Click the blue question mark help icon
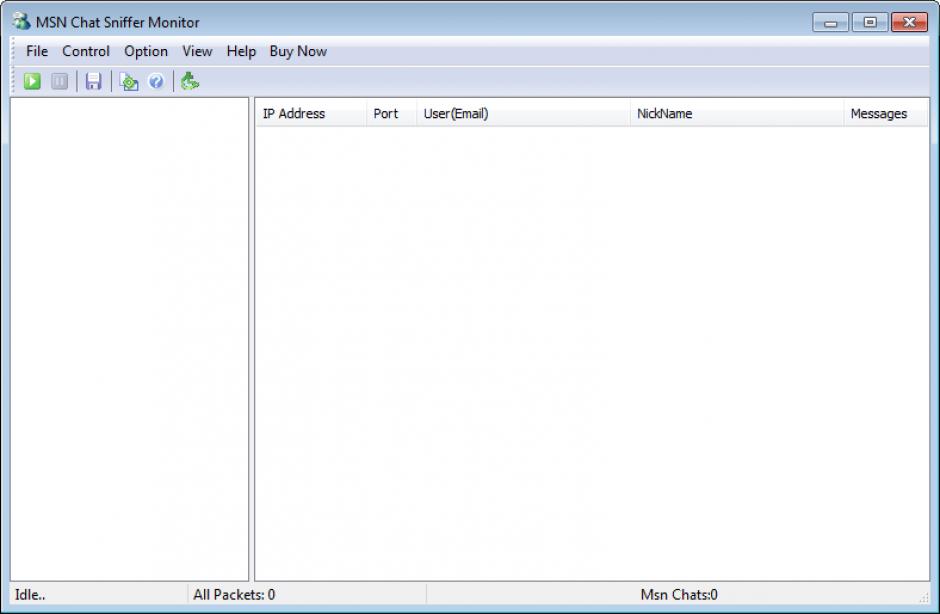 [156, 81]
